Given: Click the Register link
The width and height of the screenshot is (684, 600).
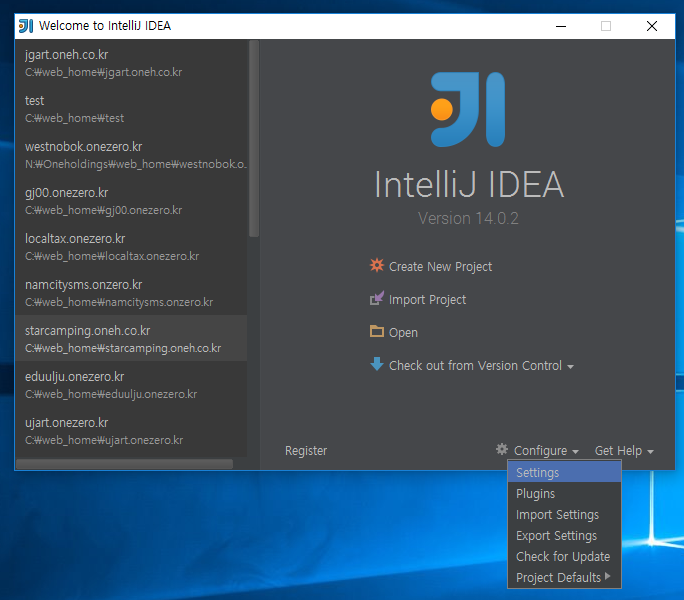Looking at the screenshot, I should (306, 451).
